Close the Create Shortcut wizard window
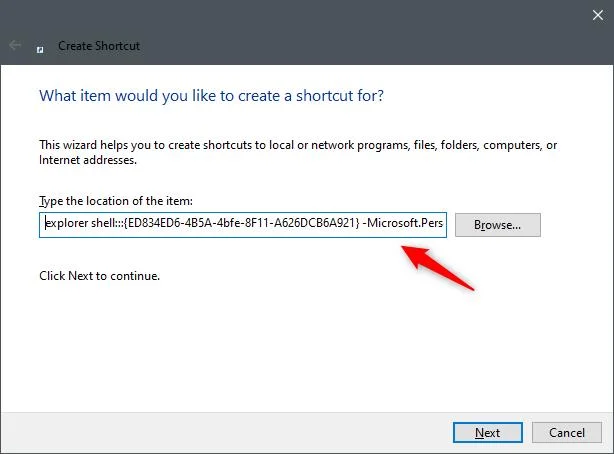Viewport: 614px width, 454px height. (598, 15)
